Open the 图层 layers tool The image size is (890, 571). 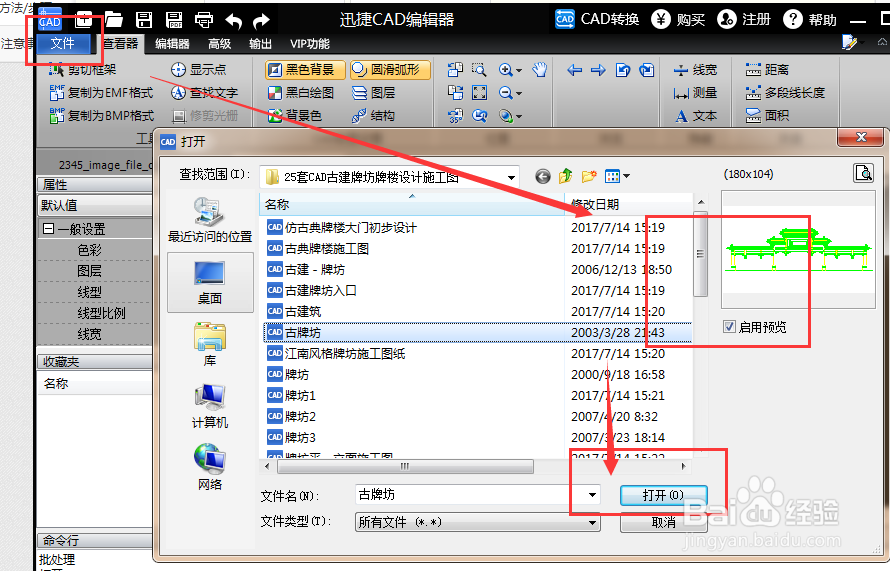click(x=373, y=93)
